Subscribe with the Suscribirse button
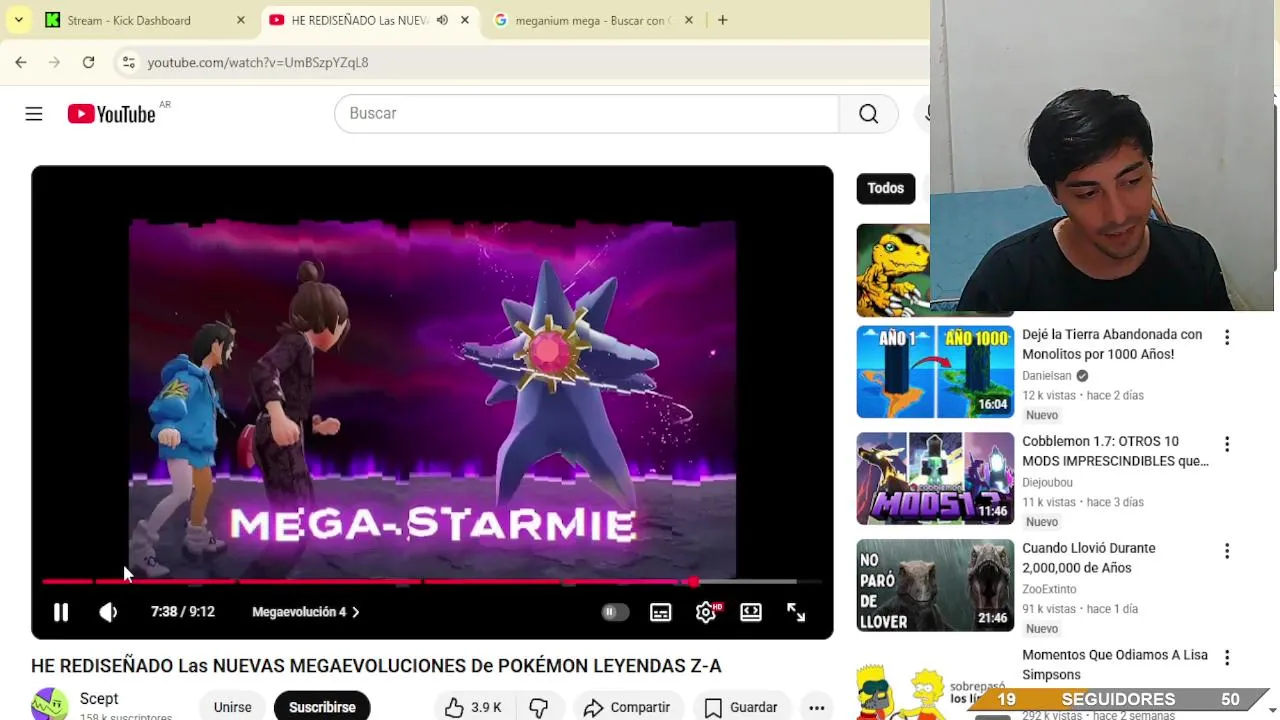The image size is (1280, 720). tap(322, 707)
